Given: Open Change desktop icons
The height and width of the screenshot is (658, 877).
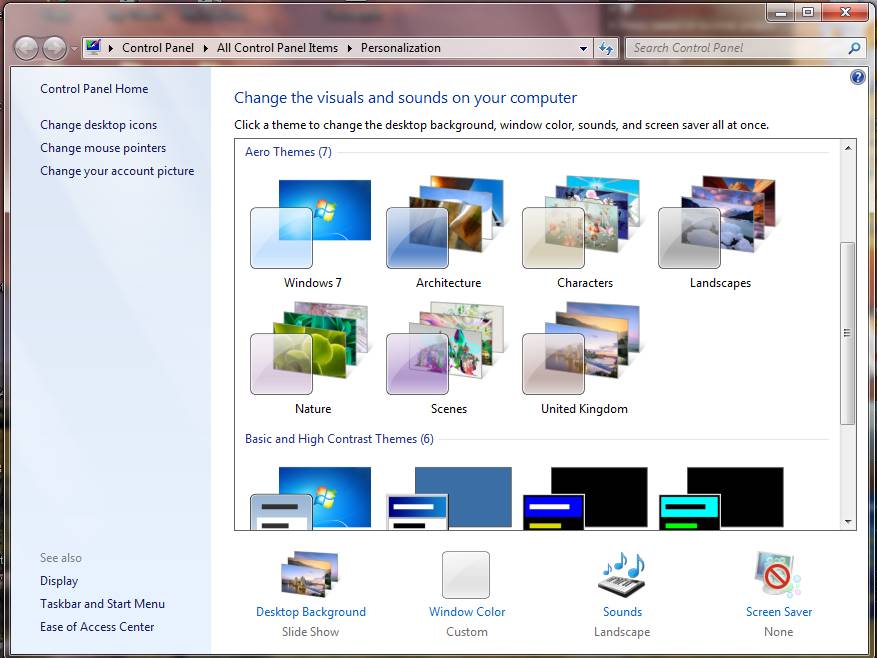Looking at the screenshot, I should click(98, 125).
